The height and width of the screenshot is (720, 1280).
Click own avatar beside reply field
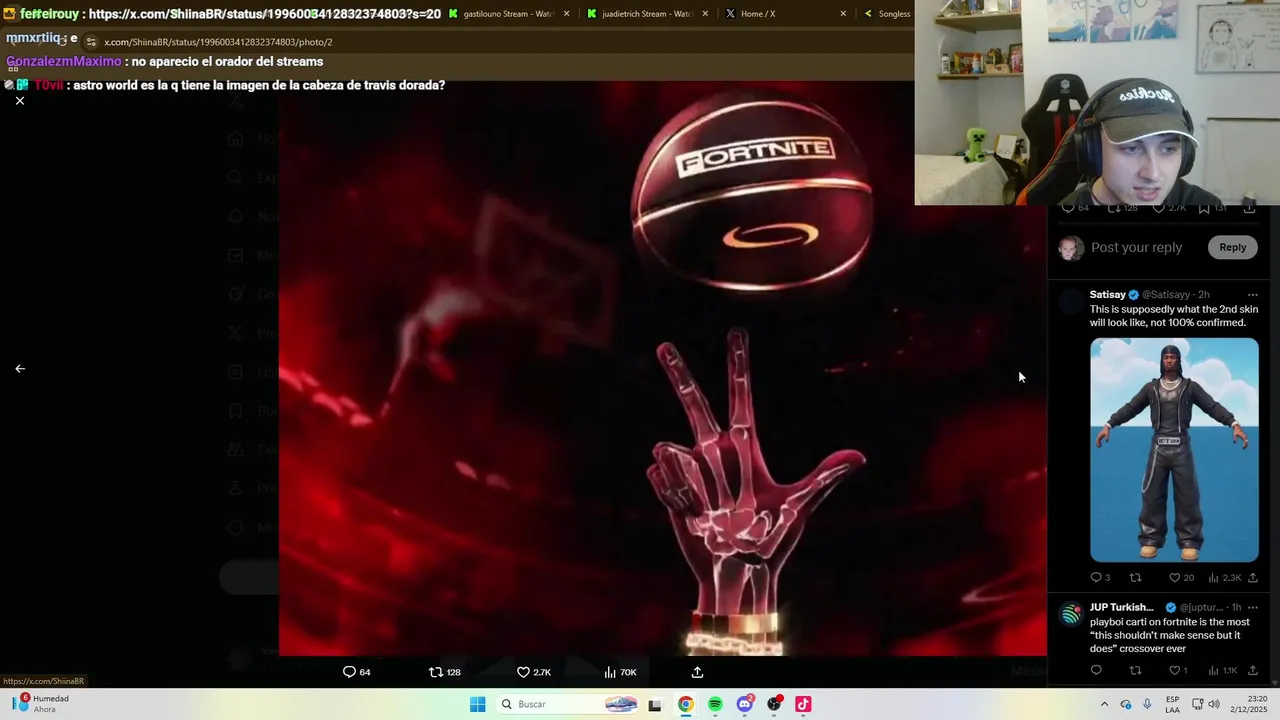click(1071, 248)
